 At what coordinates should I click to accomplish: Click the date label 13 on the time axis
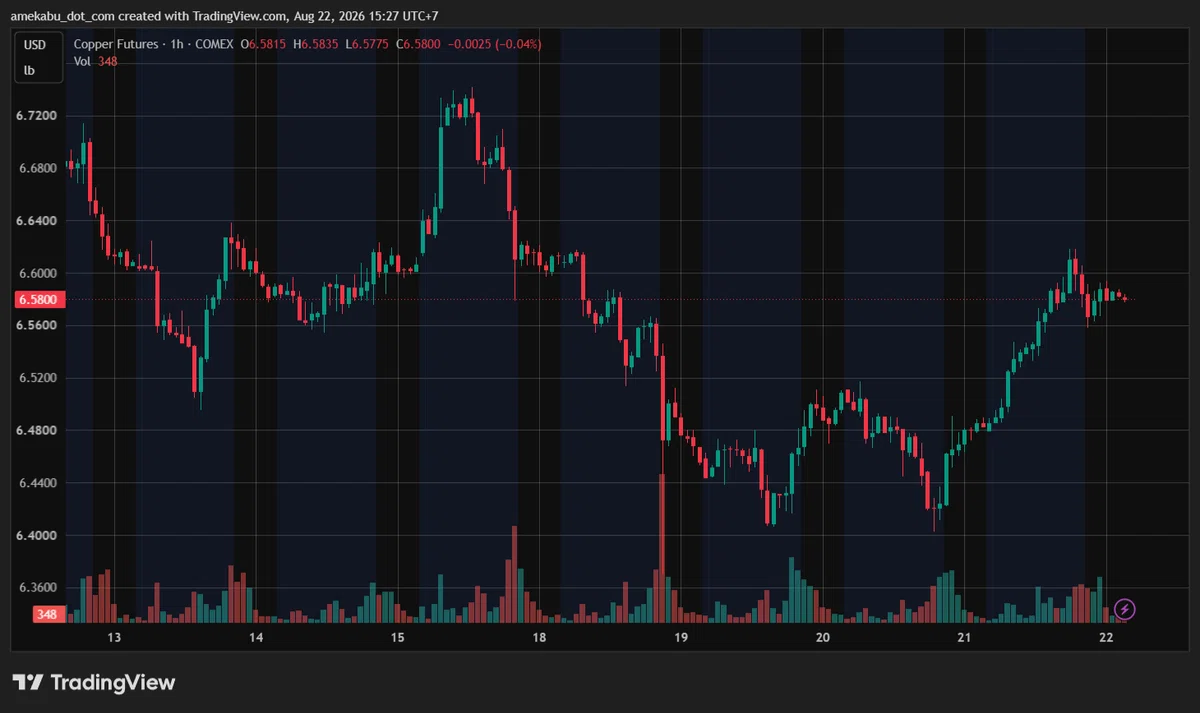tap(114, 638)
